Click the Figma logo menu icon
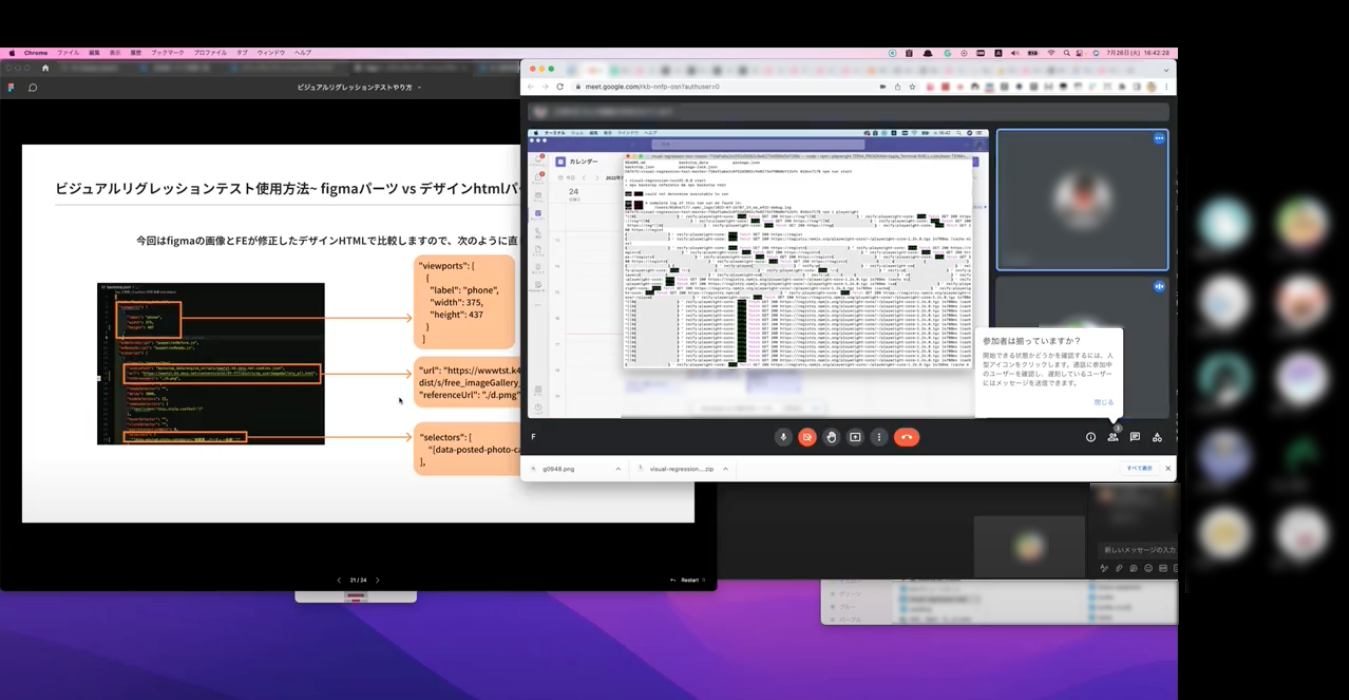 pyautogui.click(x=11, y=87)
